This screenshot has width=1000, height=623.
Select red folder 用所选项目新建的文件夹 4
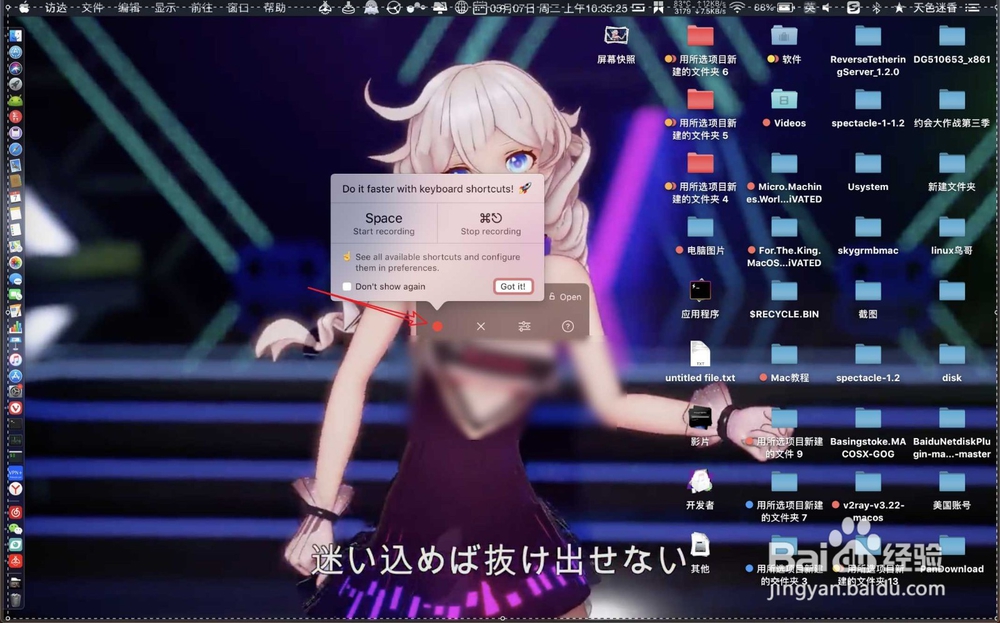click(x=700, y=164)
